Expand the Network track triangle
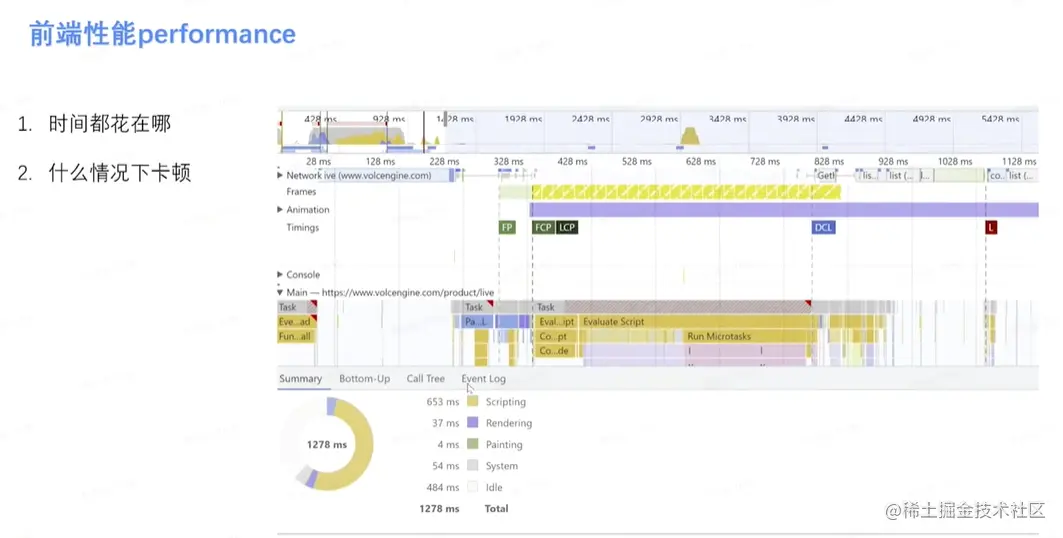 (x=280, y=175)
